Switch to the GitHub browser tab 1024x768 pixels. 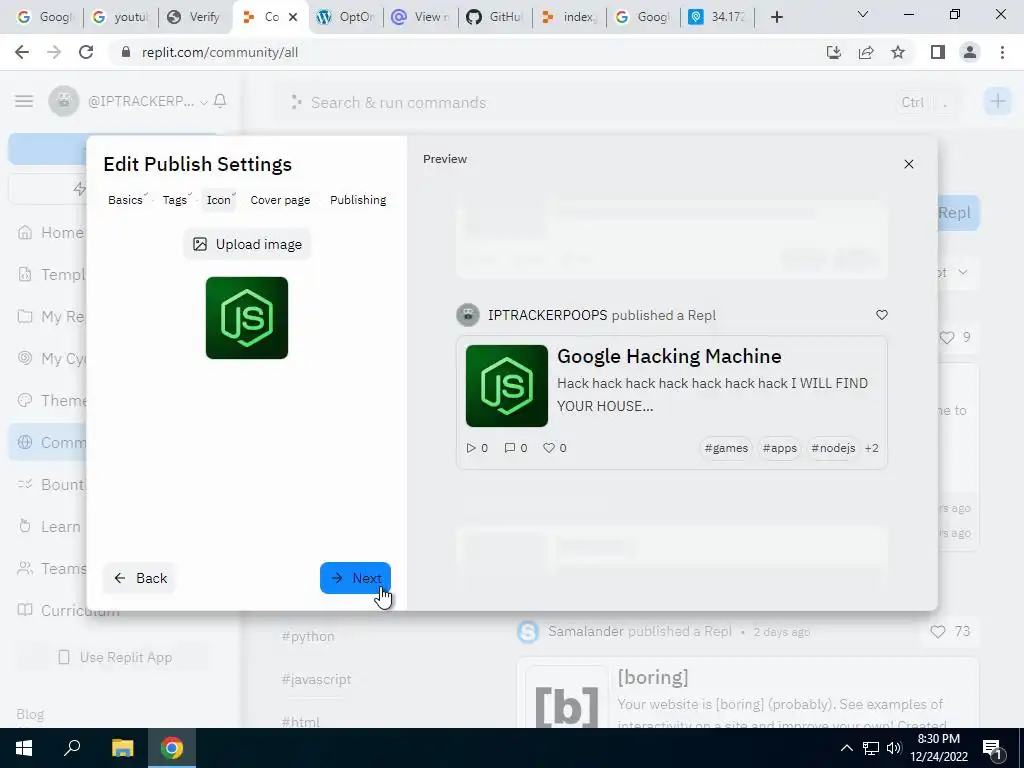(x=494, y=17)
